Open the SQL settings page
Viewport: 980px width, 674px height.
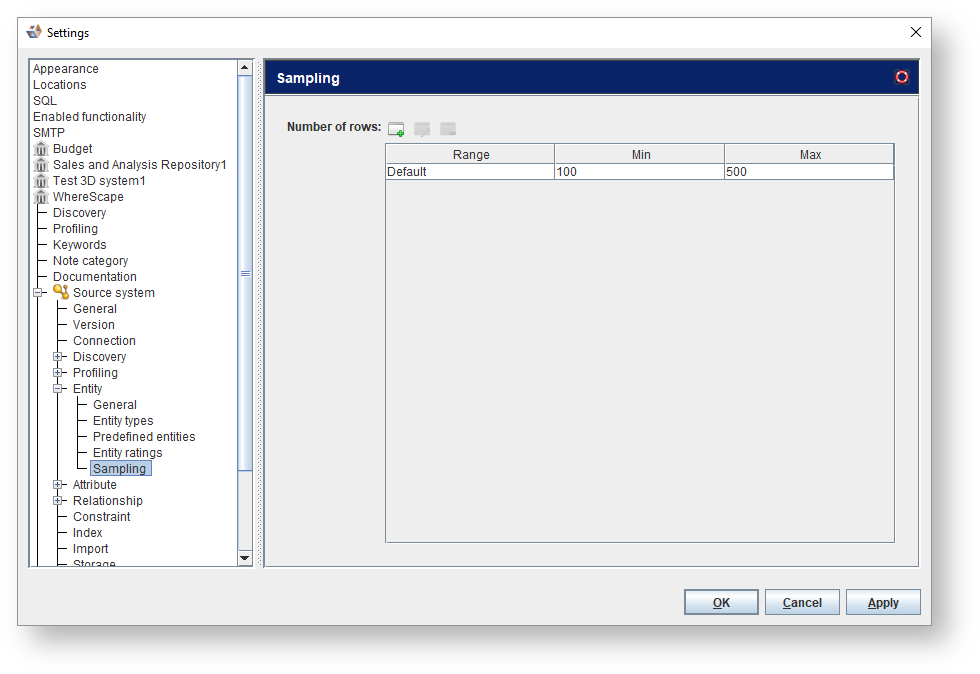(45, 101)
